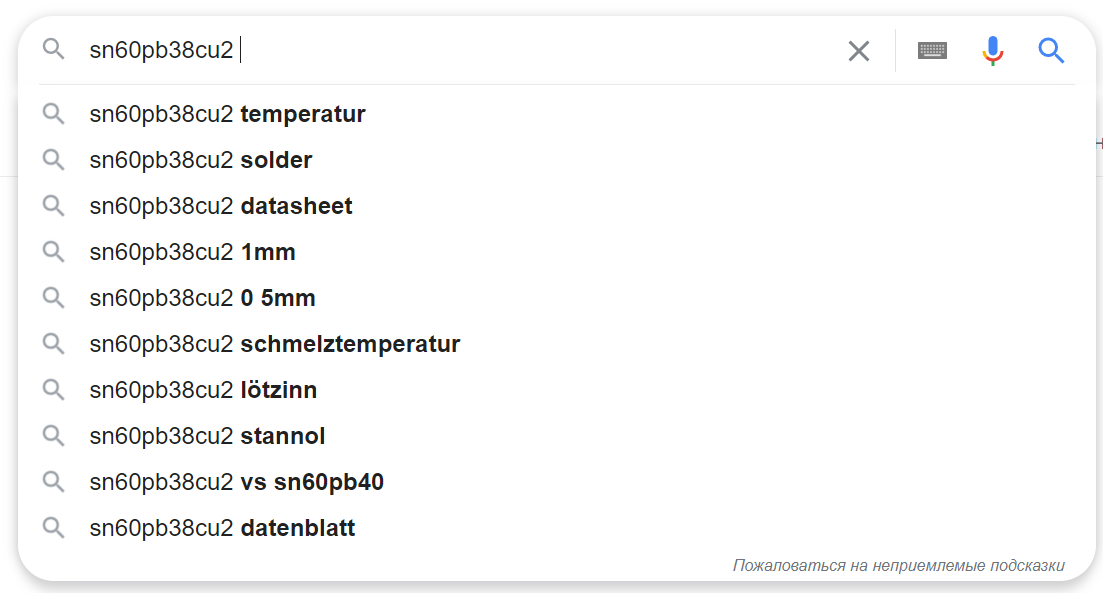
Task: Click the magnifier icon beside the stannol suggestion
Action: coord(53,436)
